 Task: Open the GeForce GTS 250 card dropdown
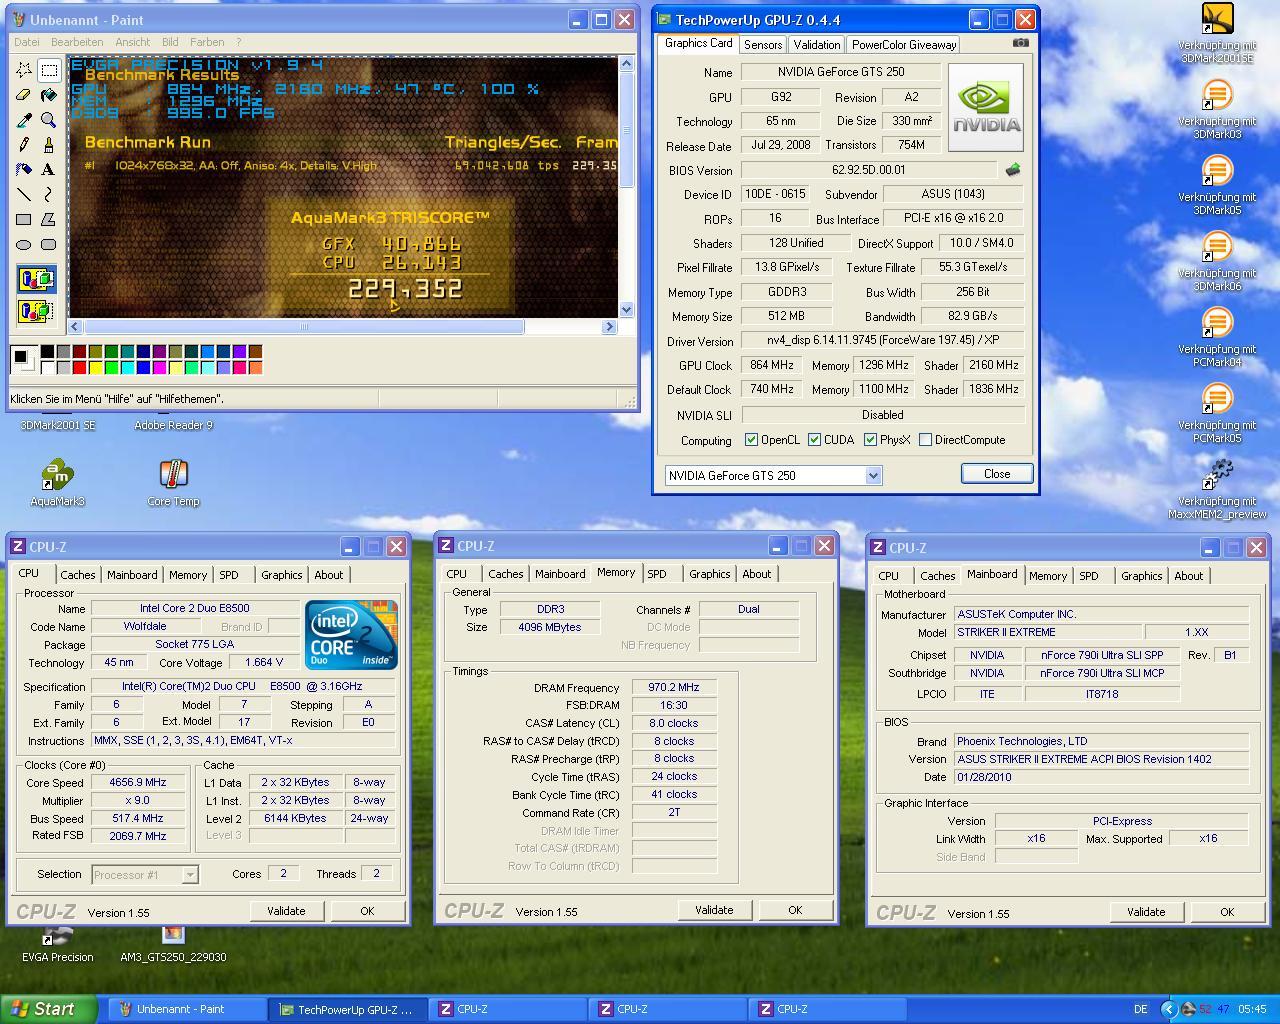pos(873,476)
